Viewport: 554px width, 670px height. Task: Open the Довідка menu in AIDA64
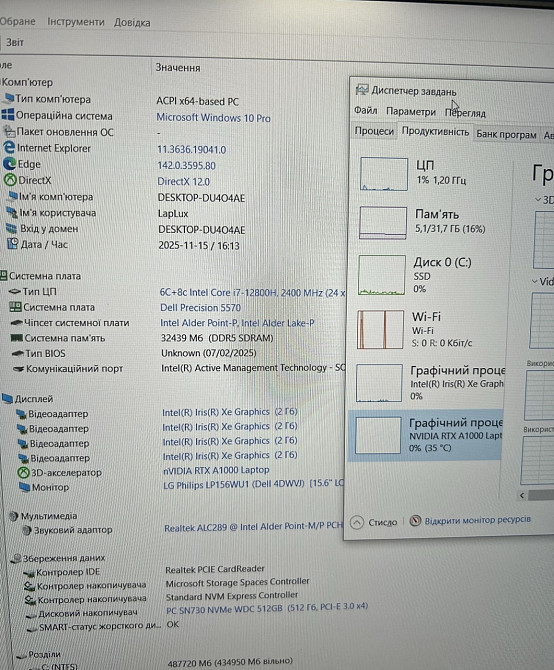pyautogui.click(x=132, y=23)
